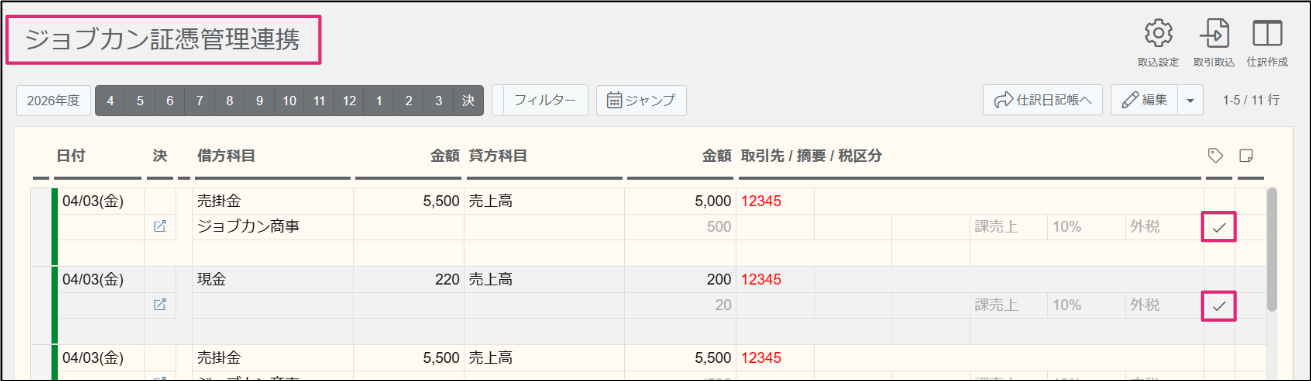Image resolution: width=1311 pixels, height=381 pixels.
Task: Click the memo note icon column header
Action: point(1246,155)
